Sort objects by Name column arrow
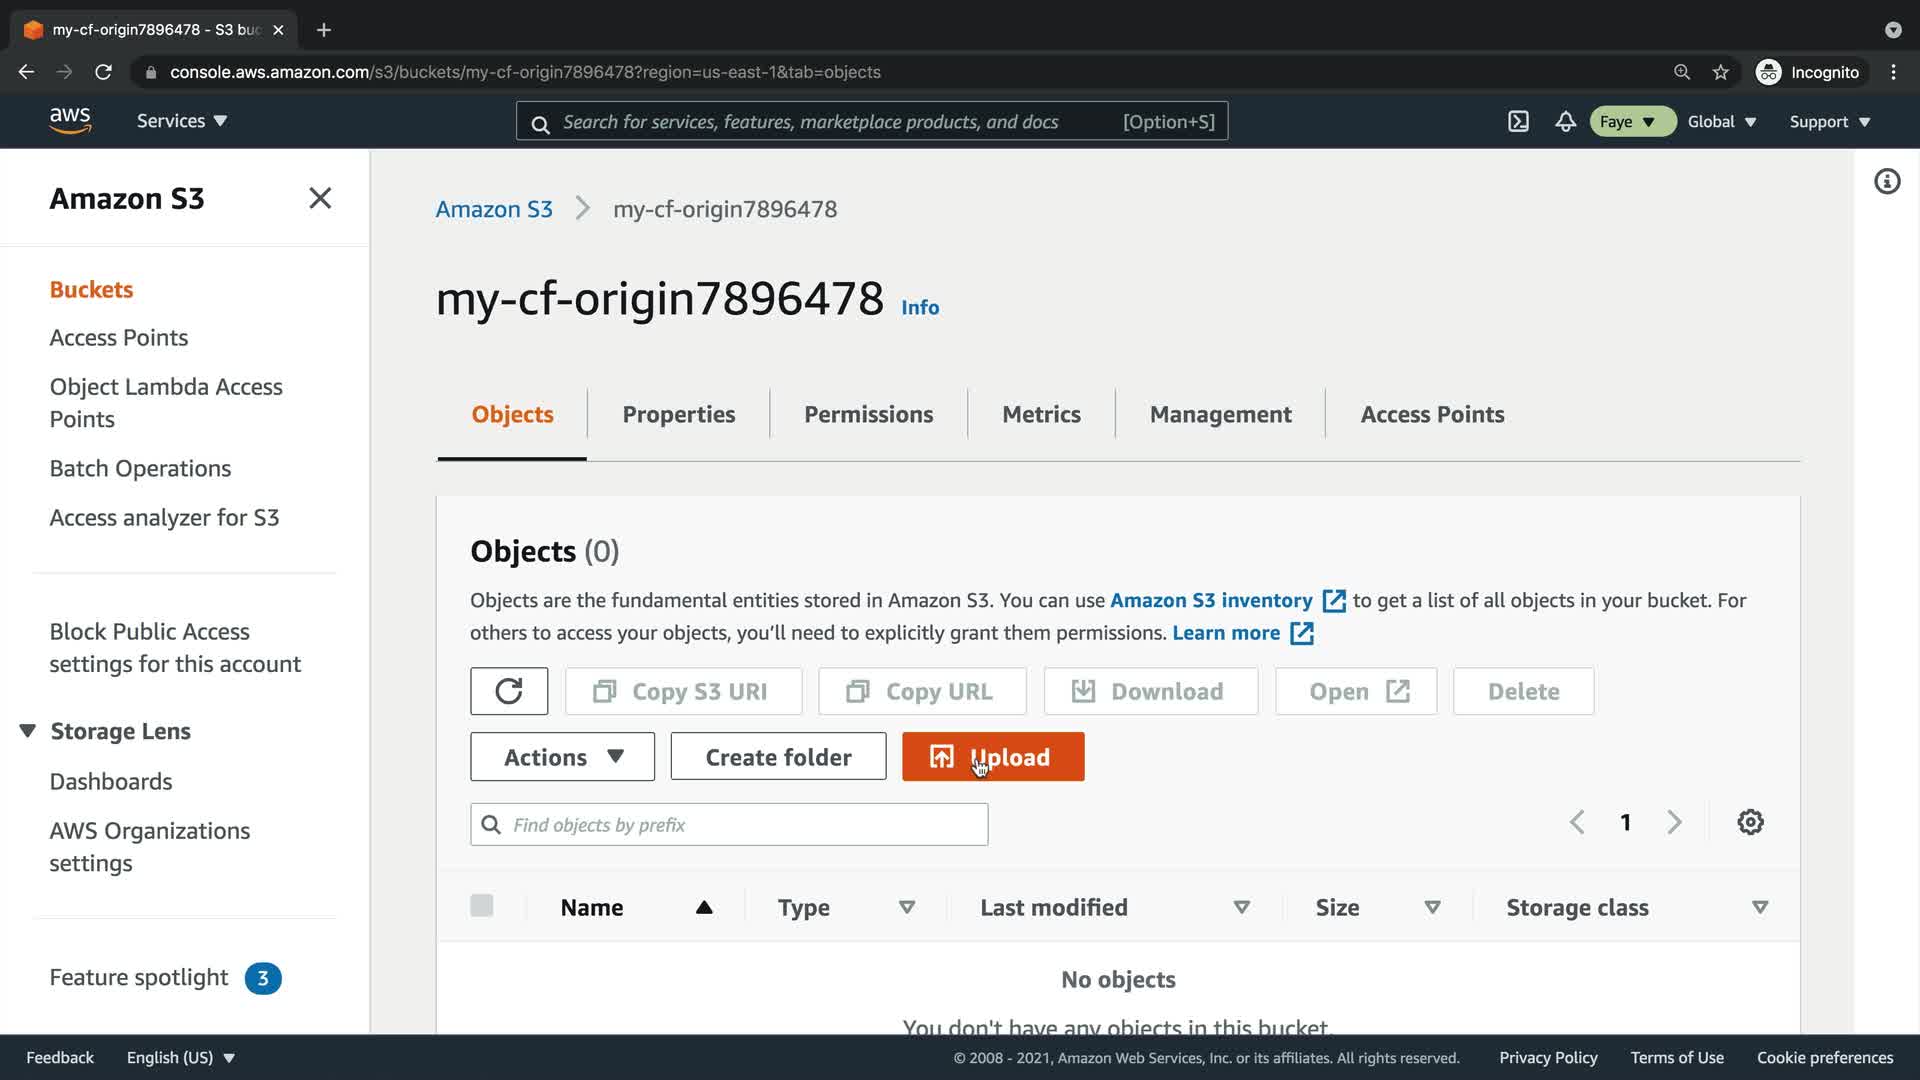This screenshot has width=1920, height=1080. click(704, 907)
